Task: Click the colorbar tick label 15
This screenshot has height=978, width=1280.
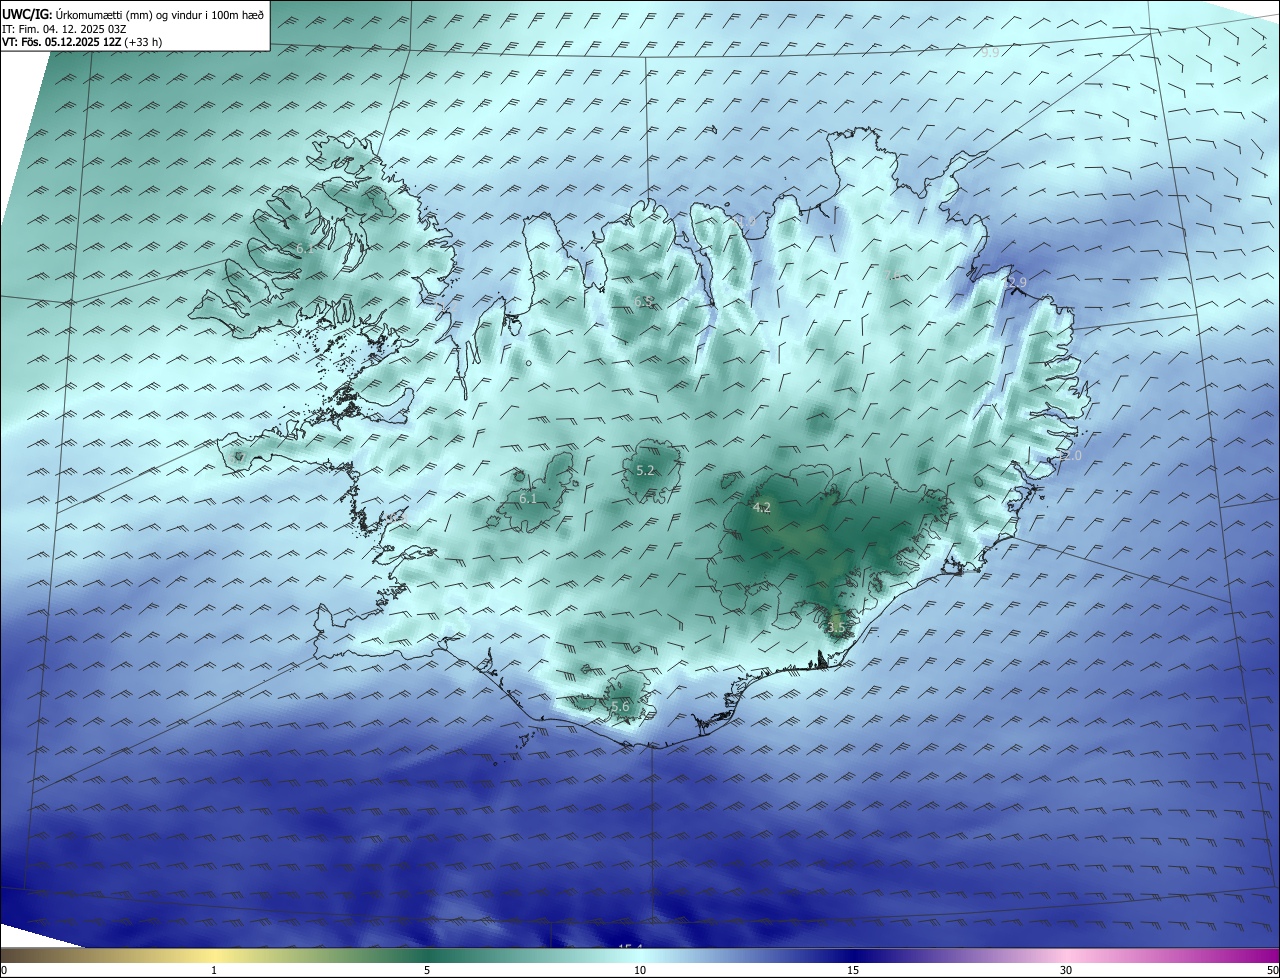Action: pyautogui.click(x=853, y=970)
